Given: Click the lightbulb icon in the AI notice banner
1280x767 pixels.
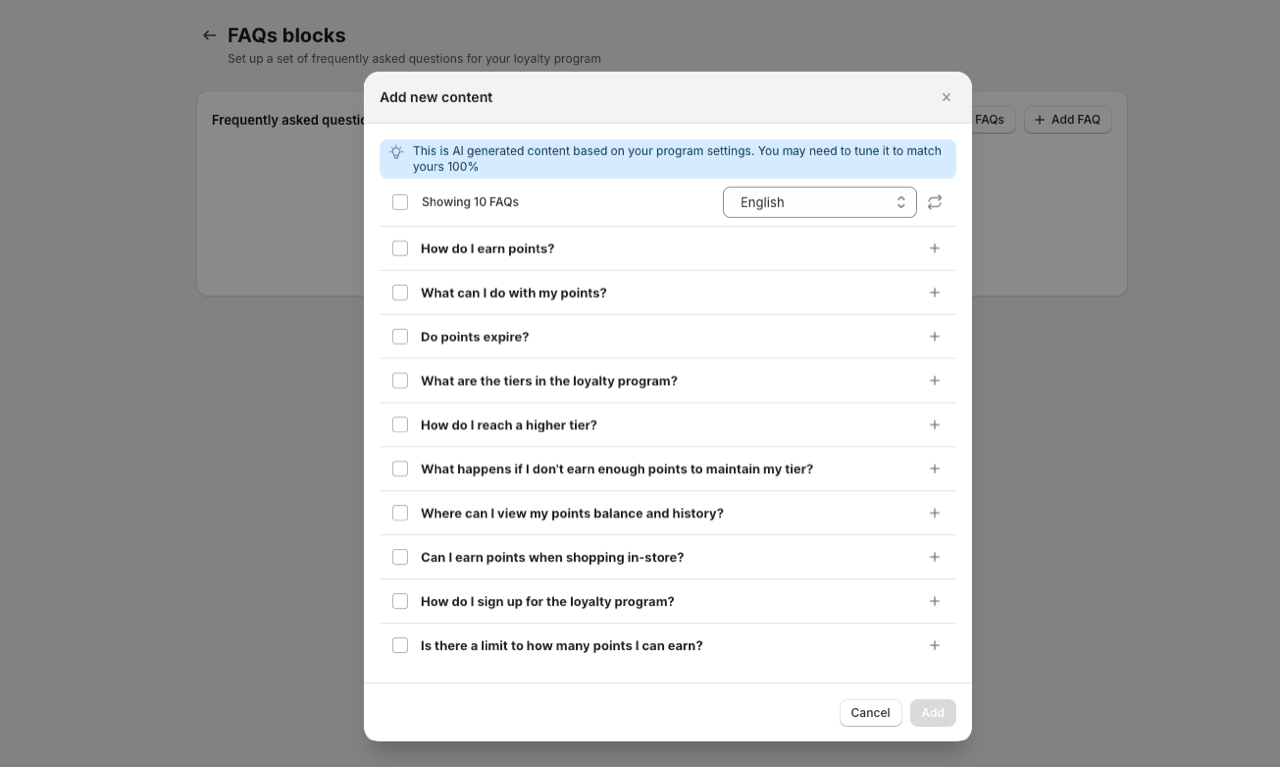Looking at the screenshot, I should tap(396, 152).
